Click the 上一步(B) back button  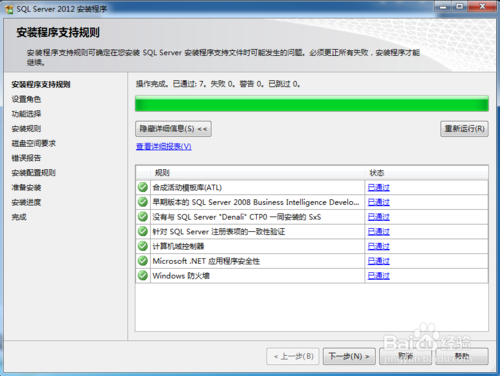pos(293,356)
